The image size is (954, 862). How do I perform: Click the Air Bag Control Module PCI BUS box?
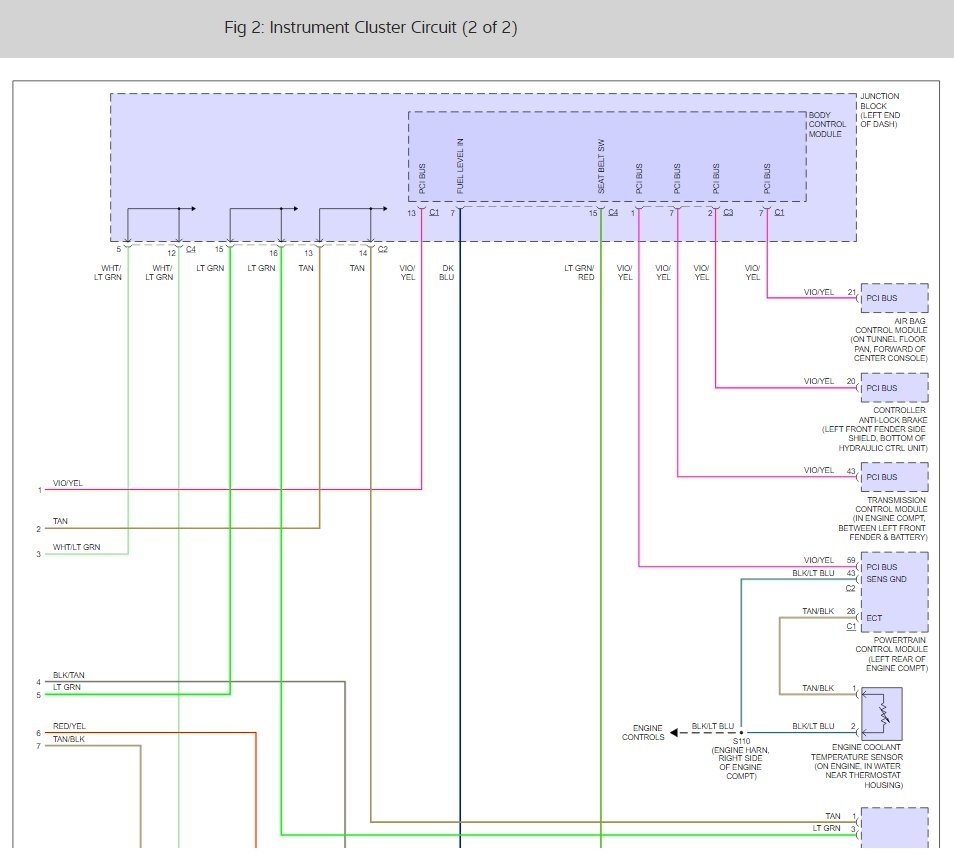click(894, 298)
